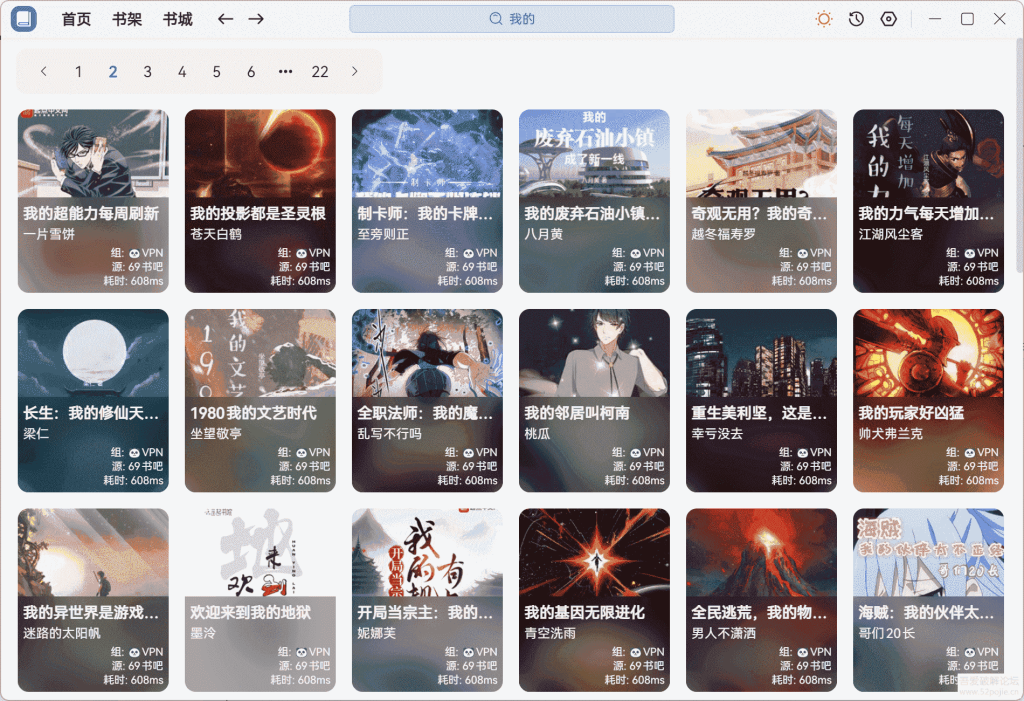
Task: Navigate back using the left arrow
Action: click(x=226, y=18)
